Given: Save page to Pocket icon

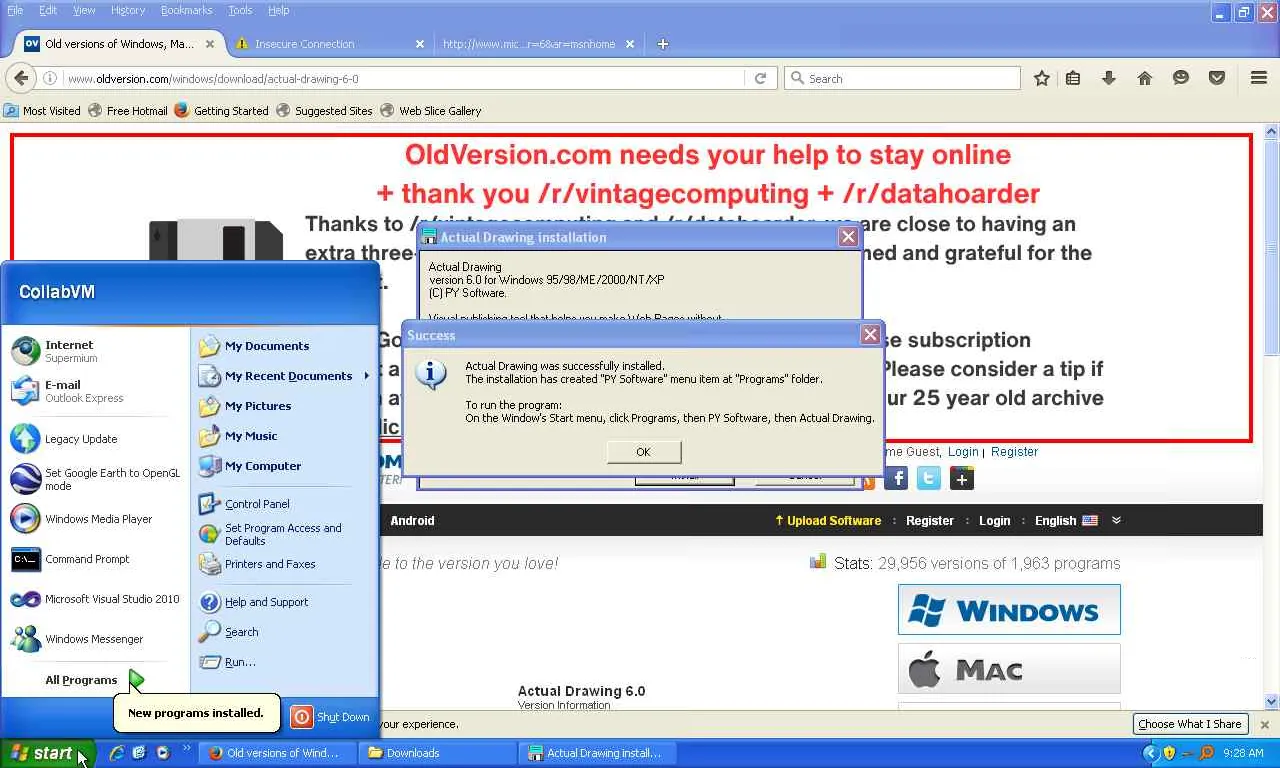Looking at the screenshot, I should pos(1217,78).
